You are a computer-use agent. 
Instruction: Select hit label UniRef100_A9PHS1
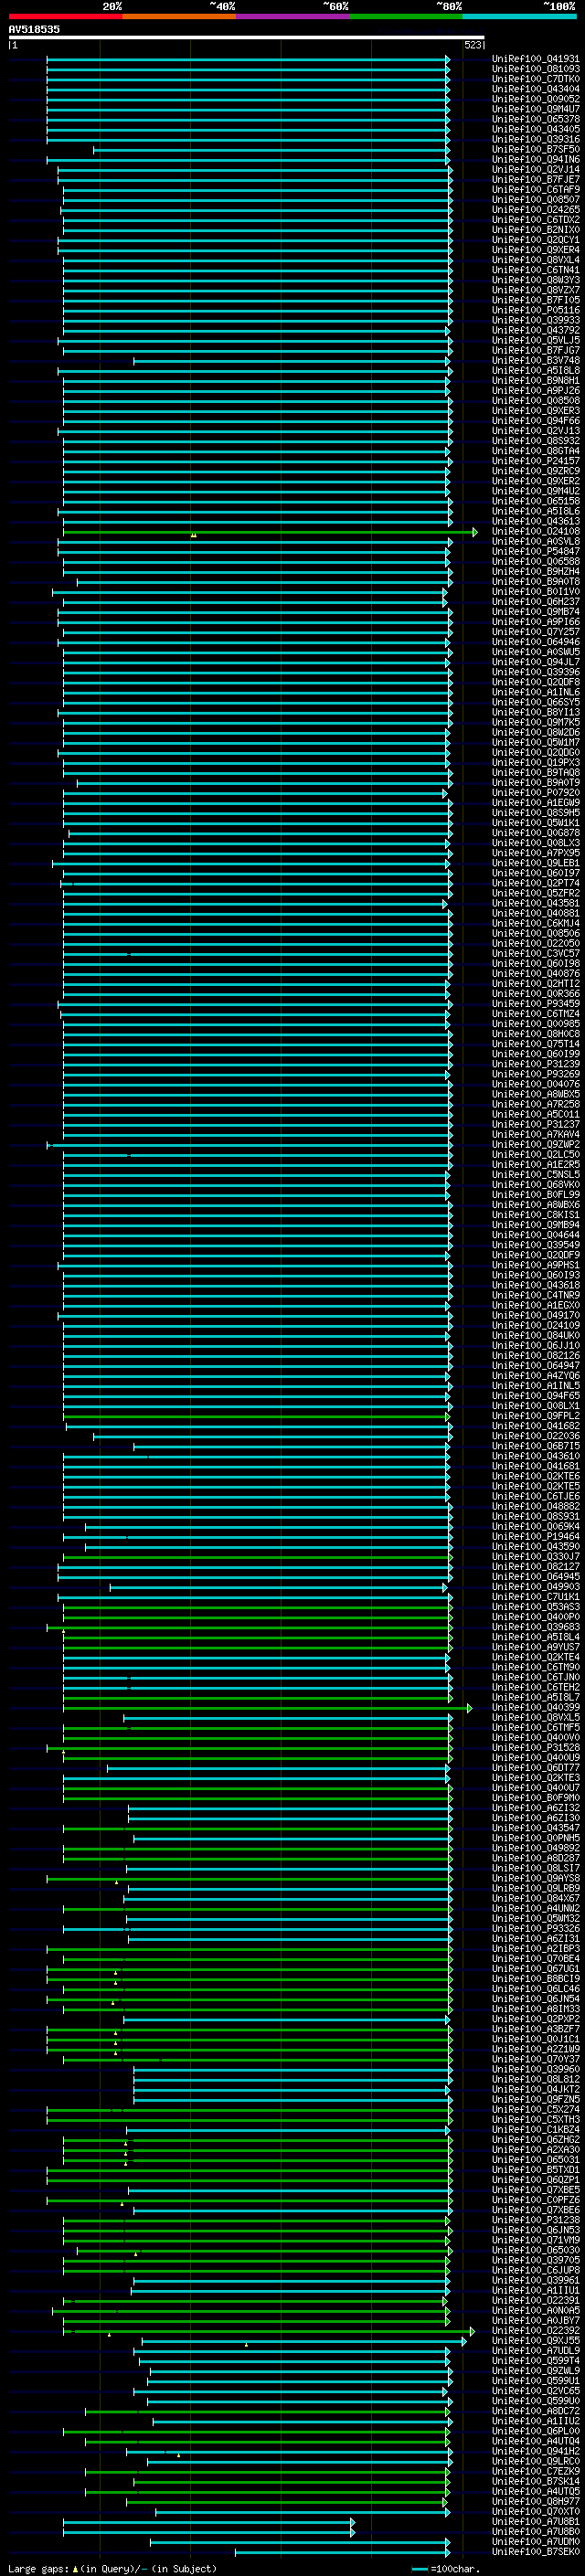coord(535,1265)
